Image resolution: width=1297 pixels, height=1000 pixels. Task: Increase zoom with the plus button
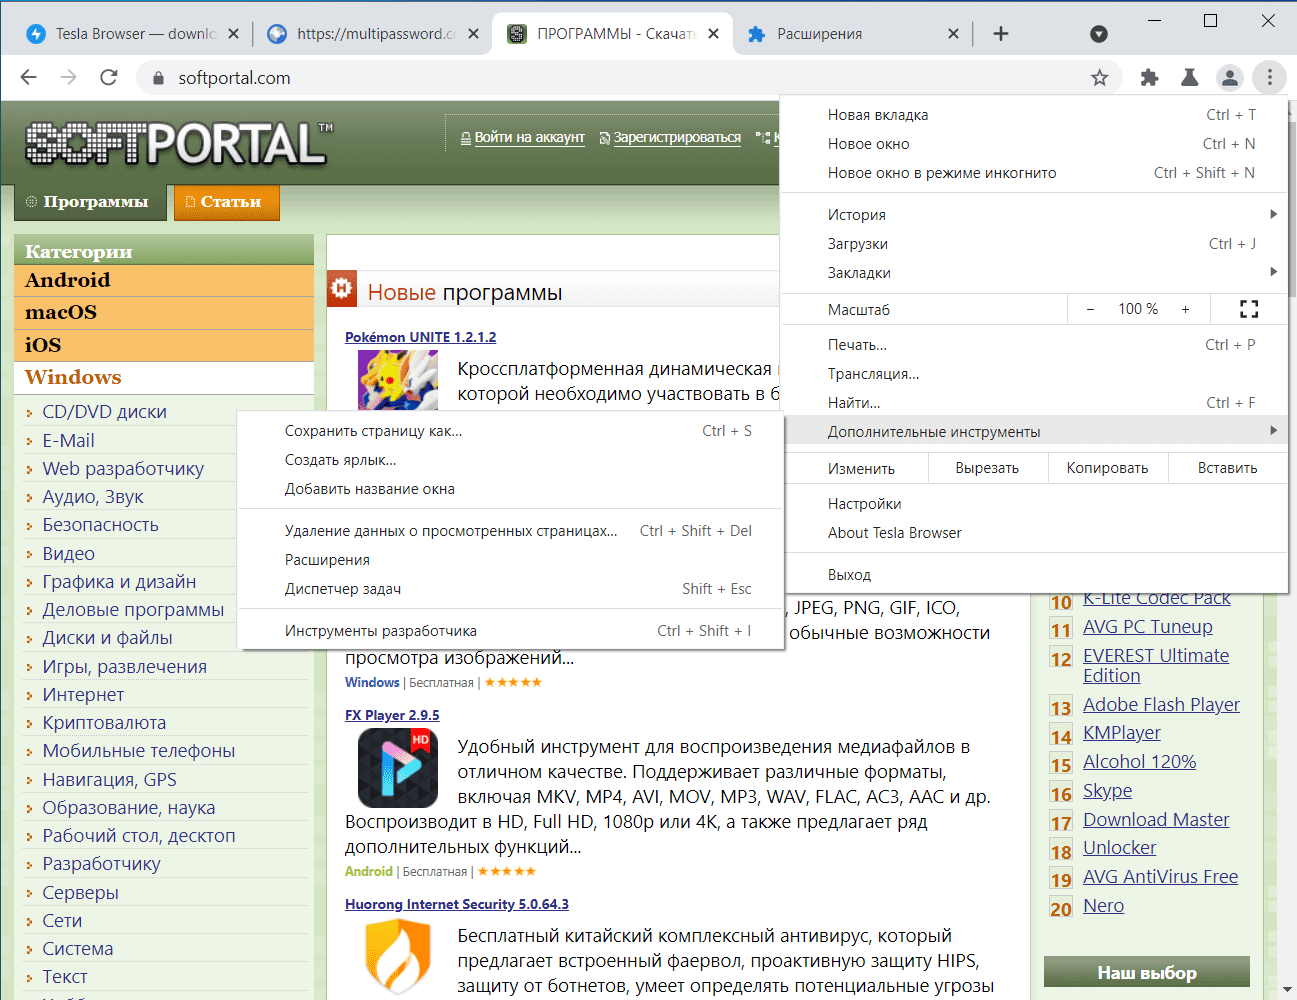[x=1185, y=309]
